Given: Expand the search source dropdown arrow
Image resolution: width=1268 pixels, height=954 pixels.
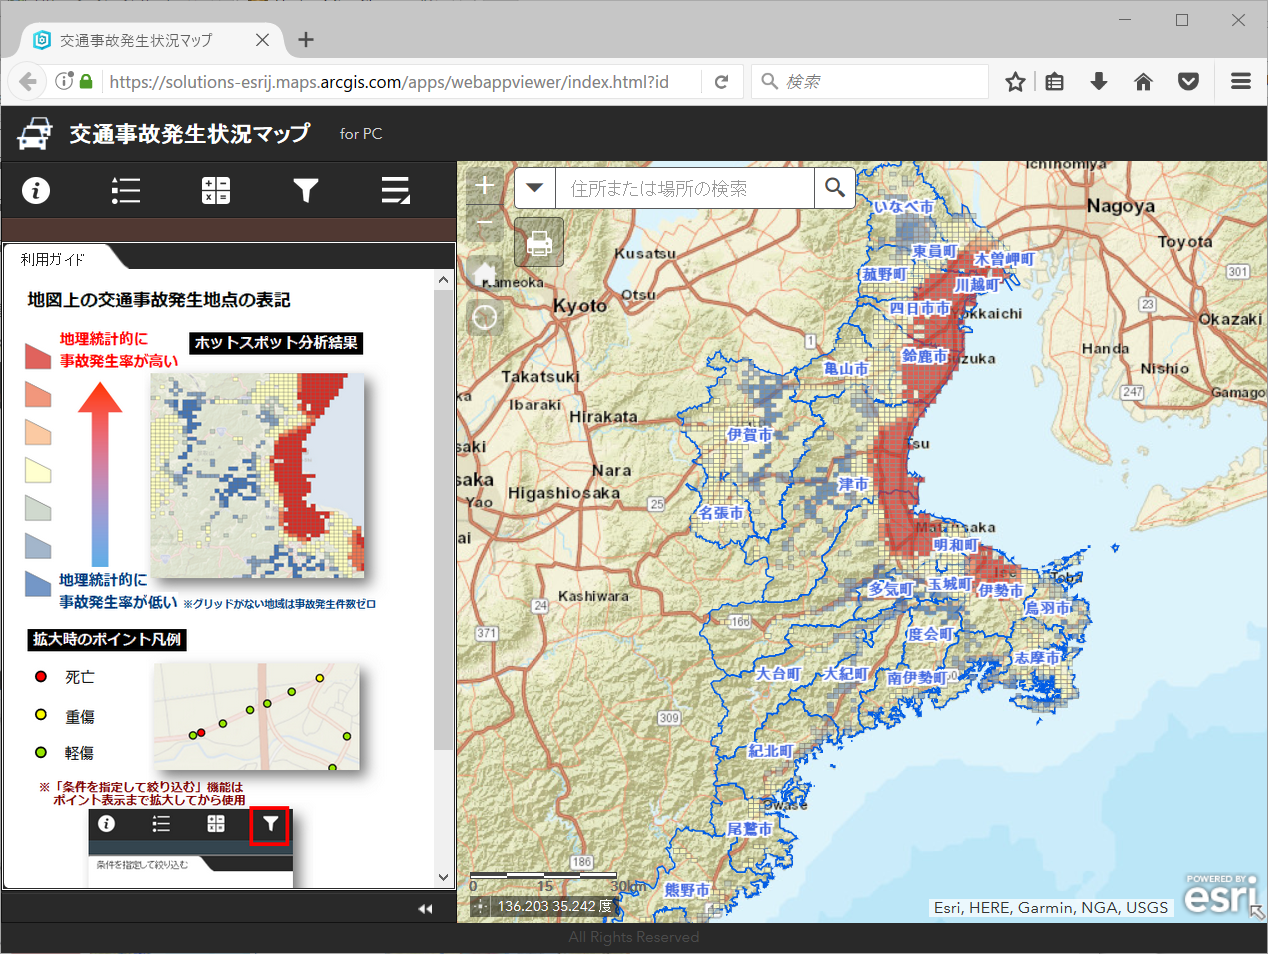Looking at the screenshot, I should click(x=535, y=188).
